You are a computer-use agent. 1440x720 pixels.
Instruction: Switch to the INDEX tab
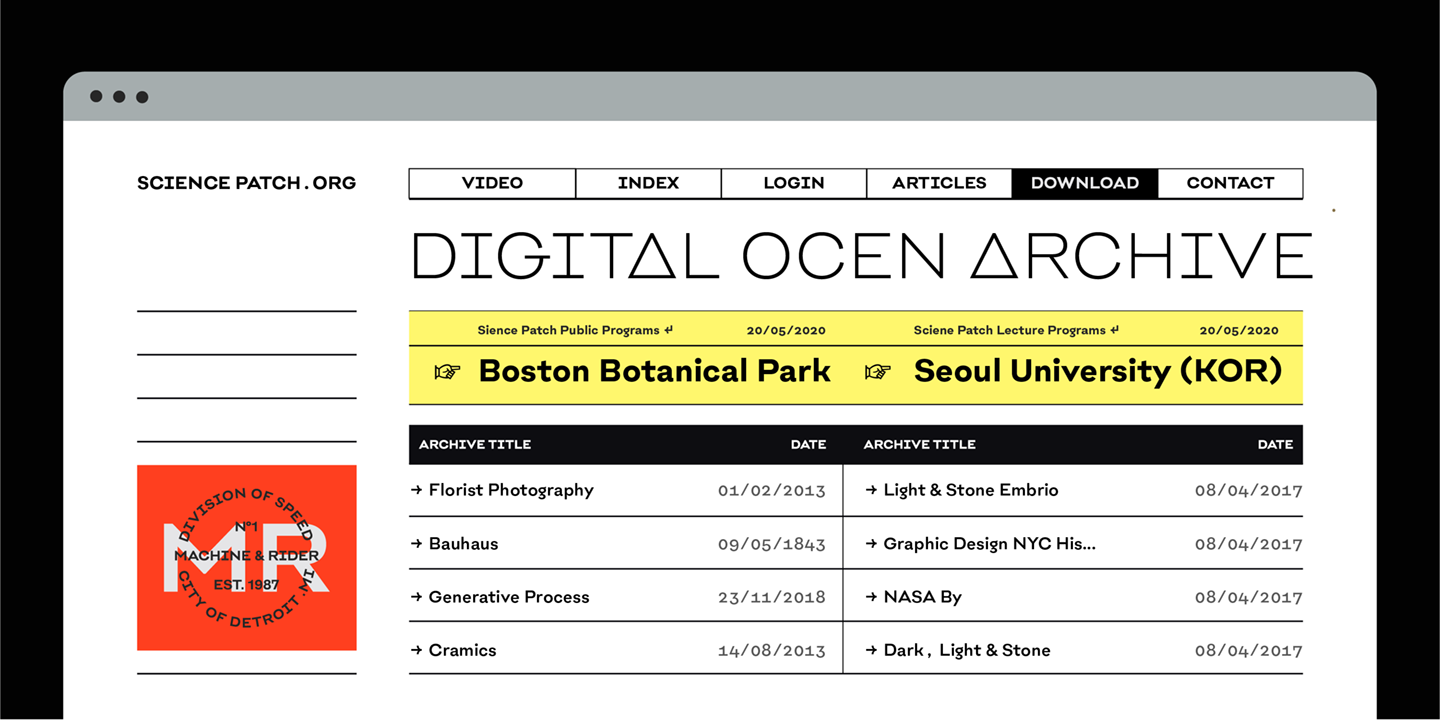pyautogui.click(x=648, y=183)
